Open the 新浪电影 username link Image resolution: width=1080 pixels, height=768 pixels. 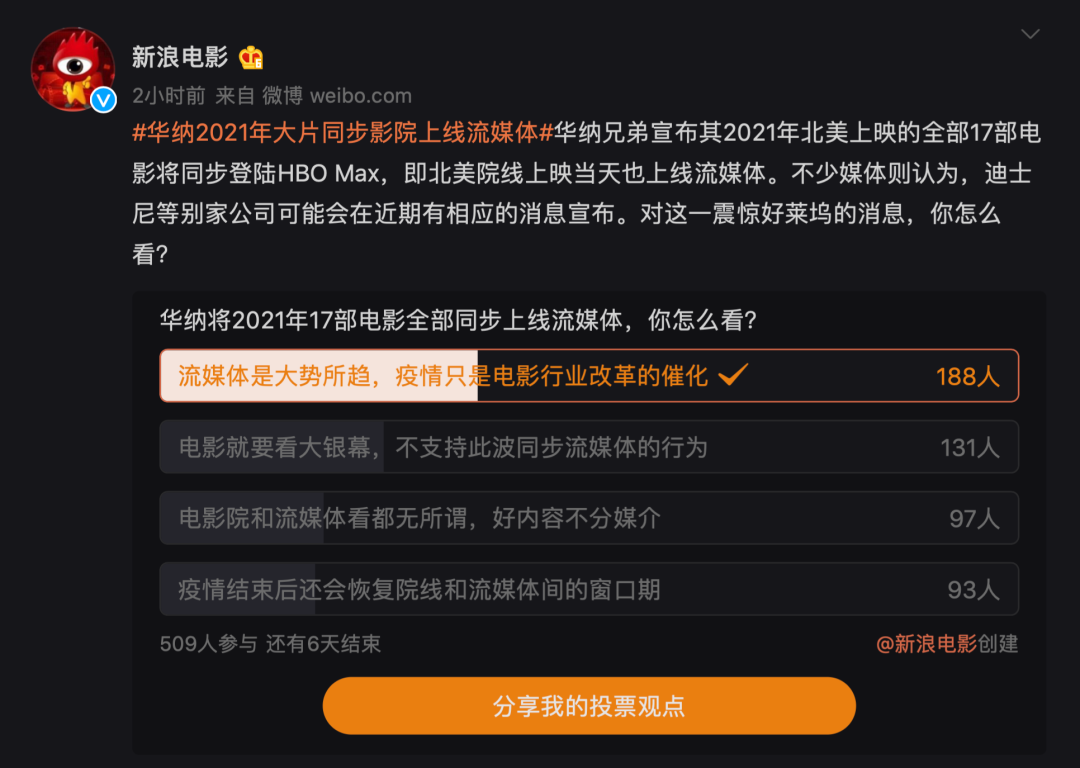(180, 57)
